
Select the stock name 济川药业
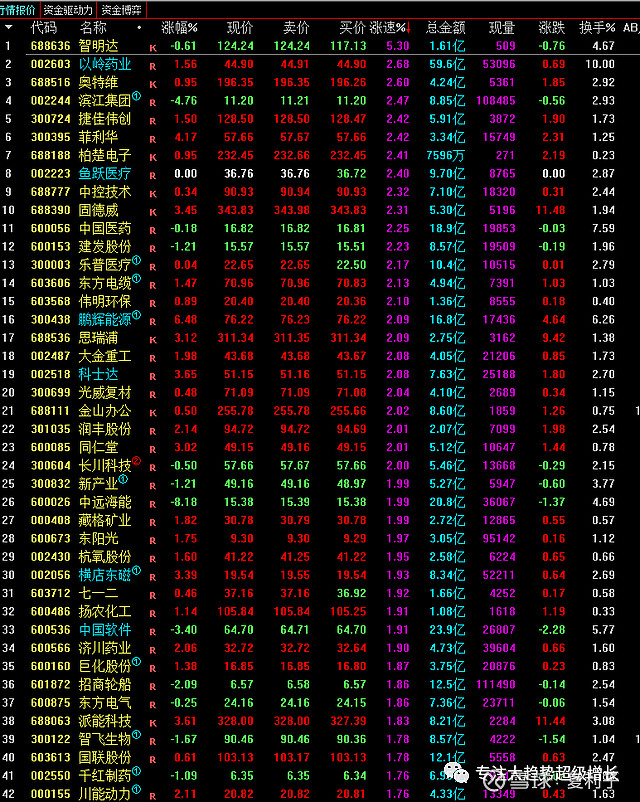tap(105, 648)
